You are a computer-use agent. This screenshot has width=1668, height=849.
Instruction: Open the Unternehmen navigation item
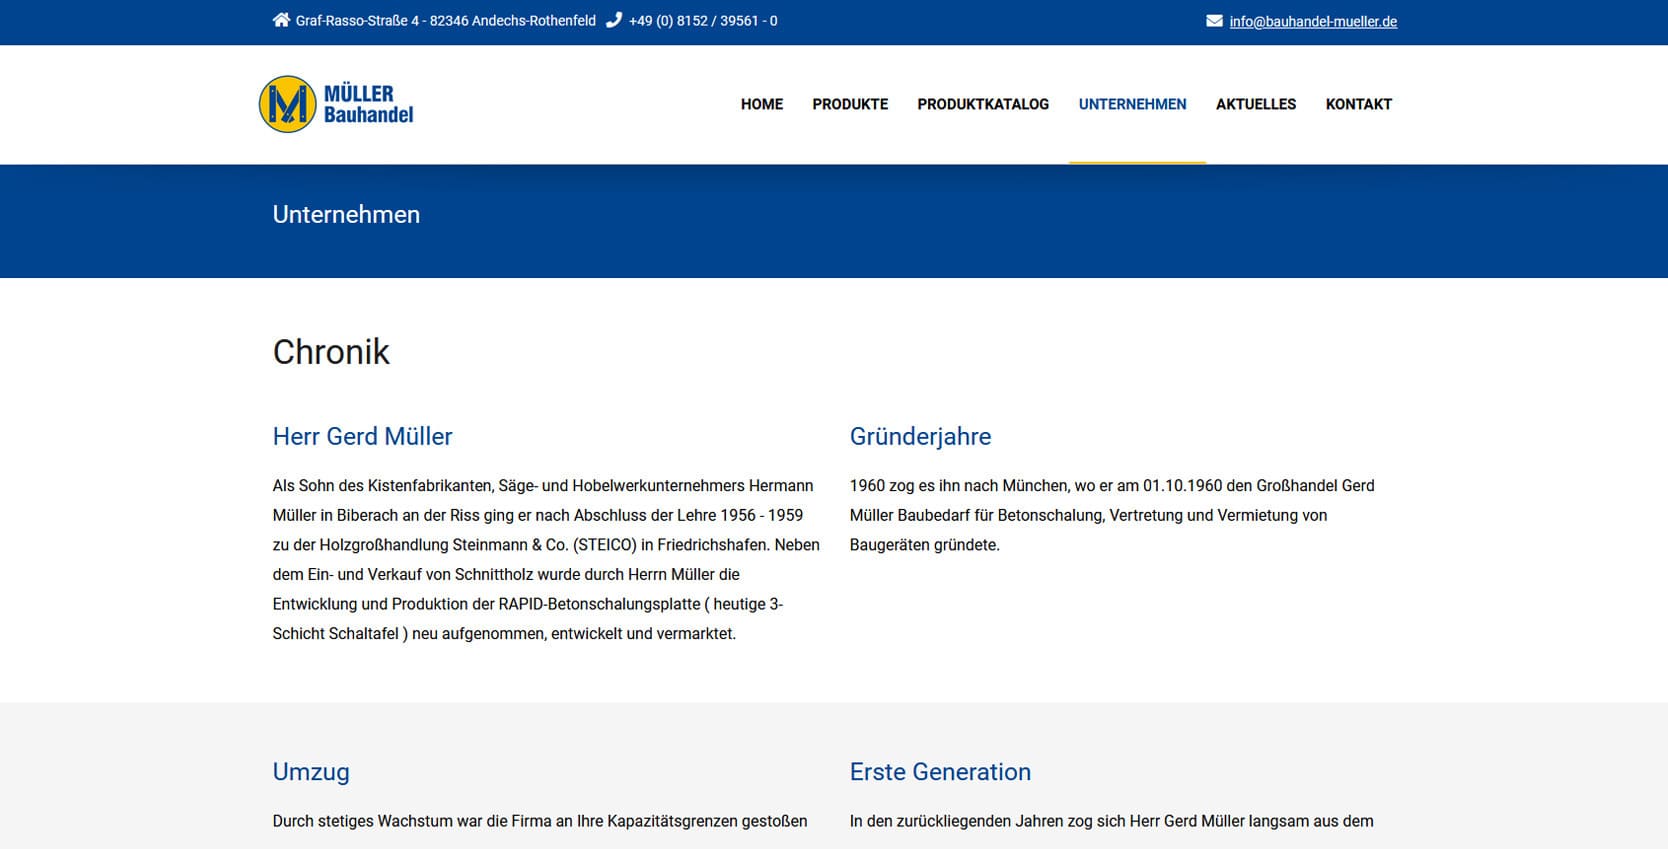[1132, 104]
